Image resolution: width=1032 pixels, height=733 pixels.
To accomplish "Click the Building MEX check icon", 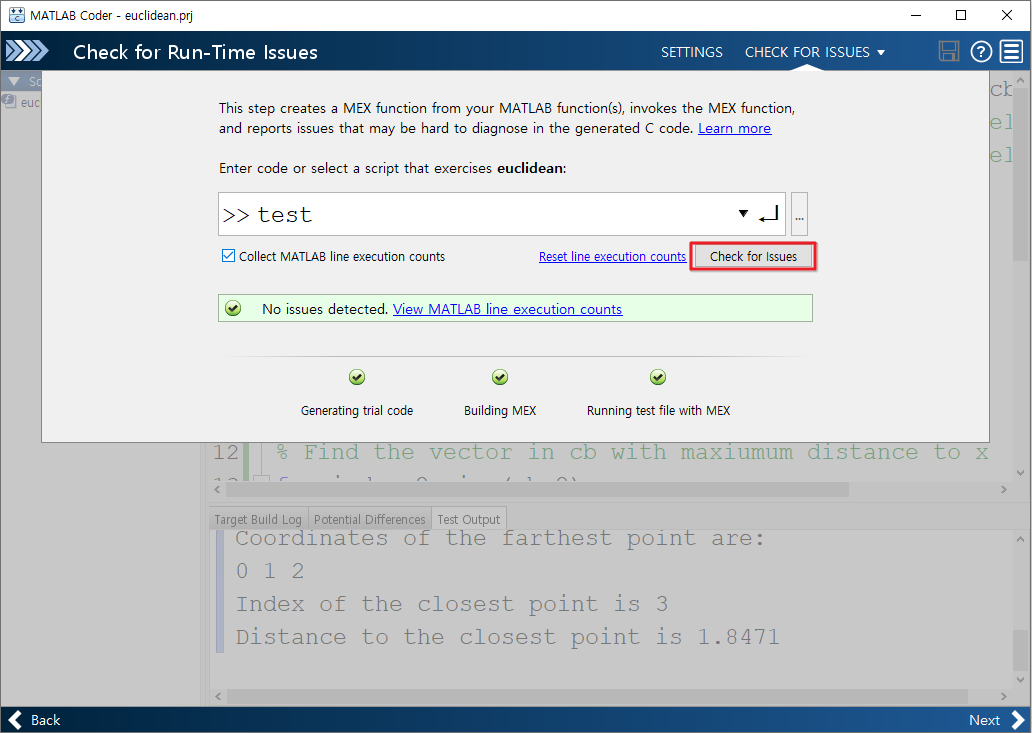I will [x=500, y=377].
